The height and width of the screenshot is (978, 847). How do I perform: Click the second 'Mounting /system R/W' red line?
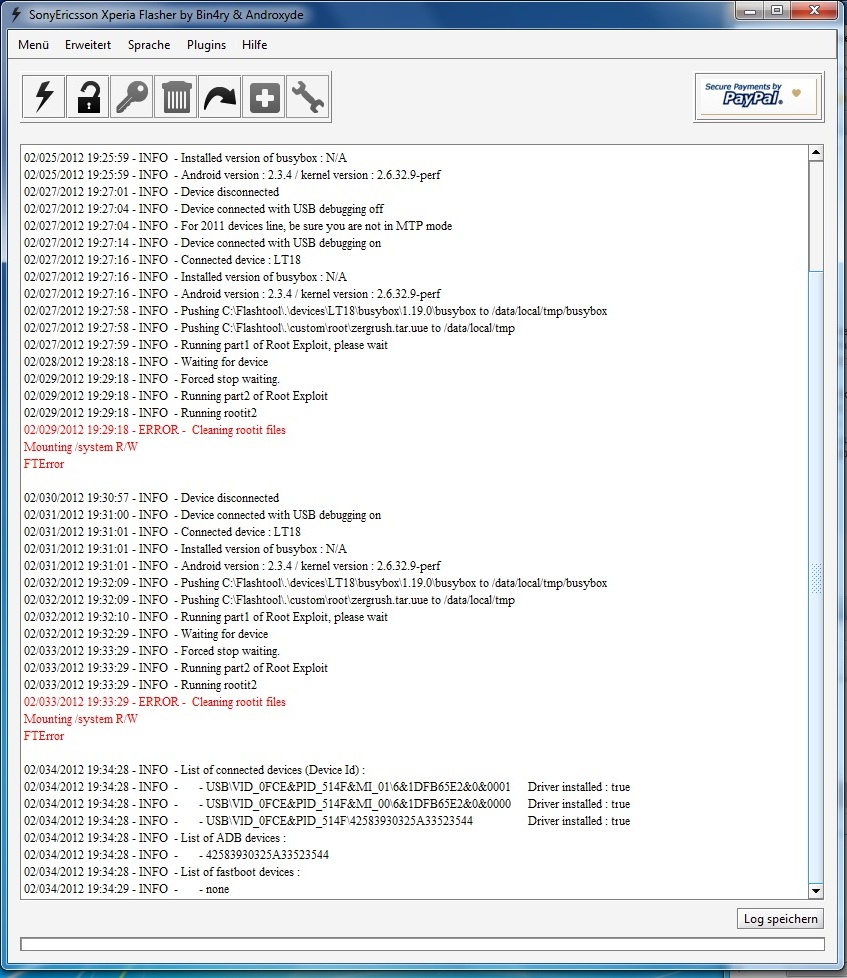(x=80, y=719)
